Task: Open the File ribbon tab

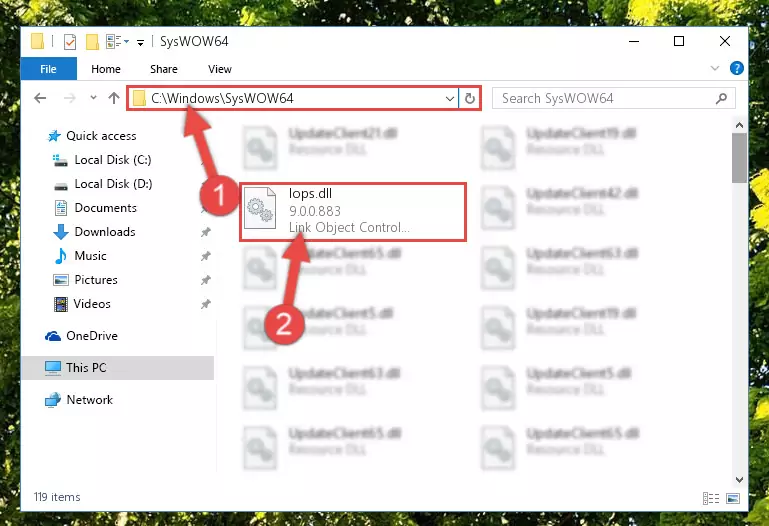Action: pos(49,69)
